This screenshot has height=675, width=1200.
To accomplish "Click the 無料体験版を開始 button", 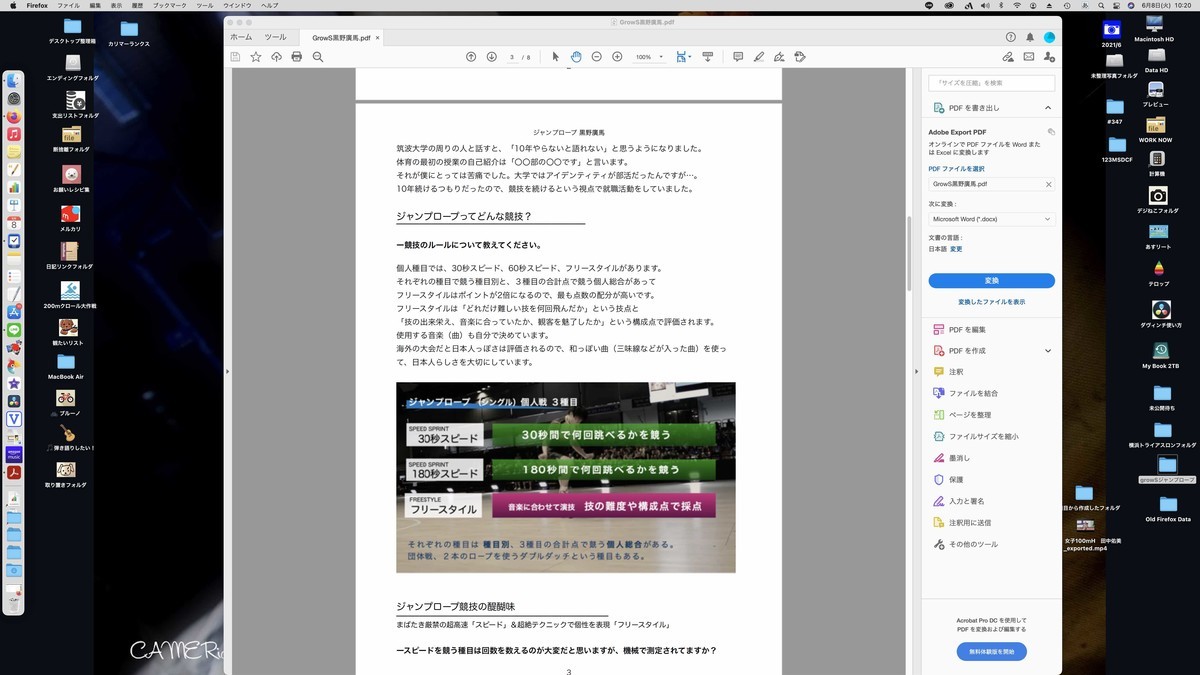I will click(991, 652).
